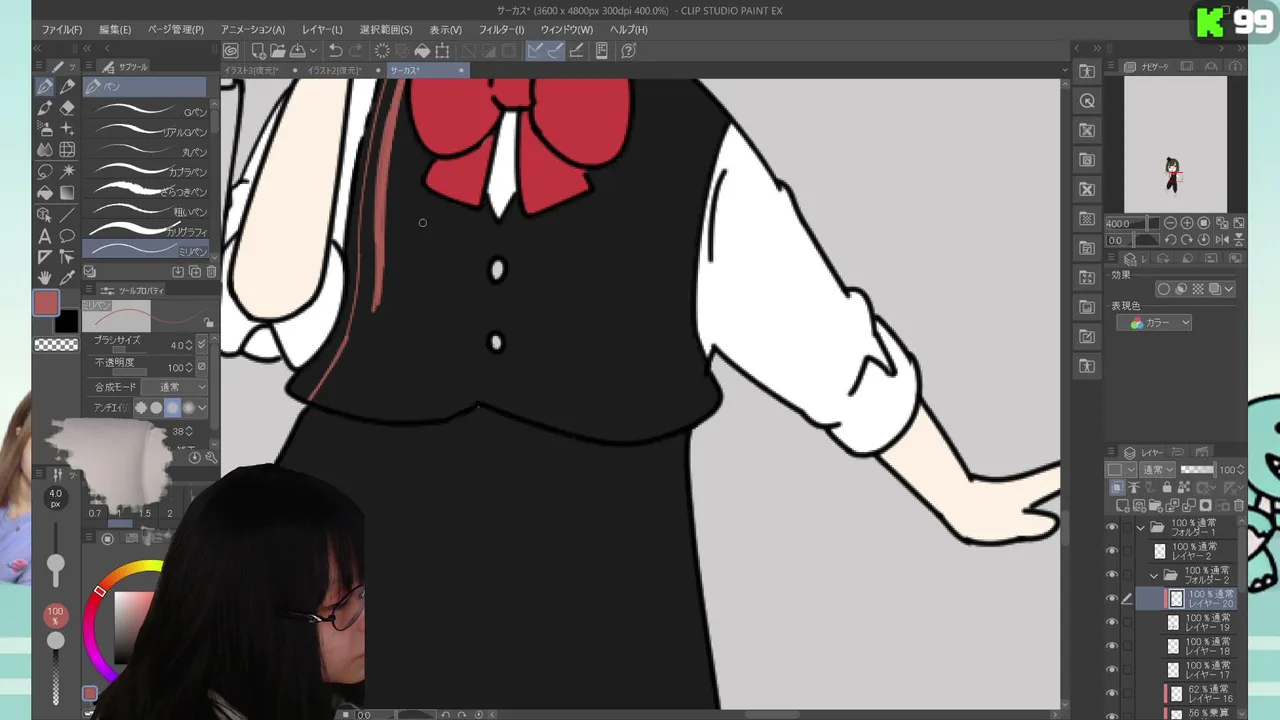Screen dimensions: 1280x720
Task: Collapse フォルダー 2 folder
Action: tap(1154, 575)
